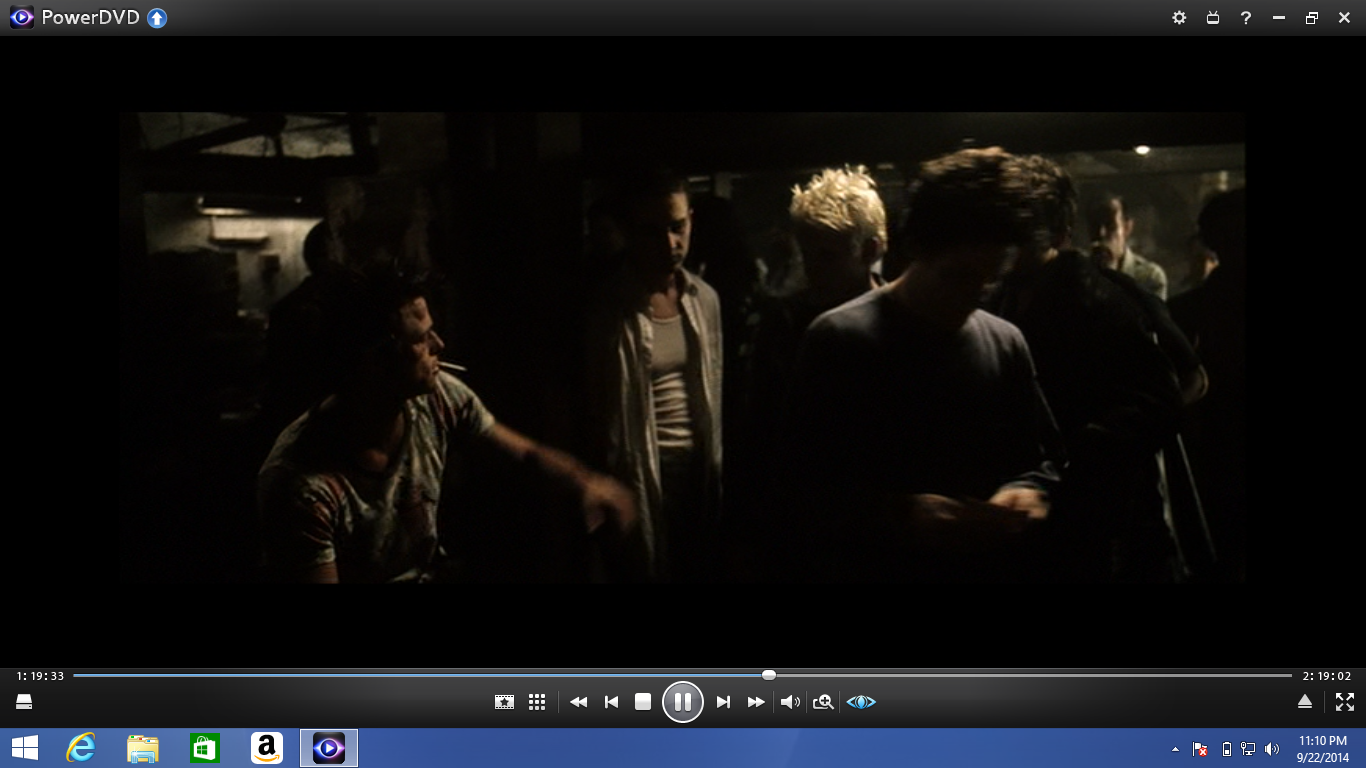This screenshot has height=768, width=1366.
Task: Click the elapsed time 1:19:33
Action: click(x=40, y=676)
